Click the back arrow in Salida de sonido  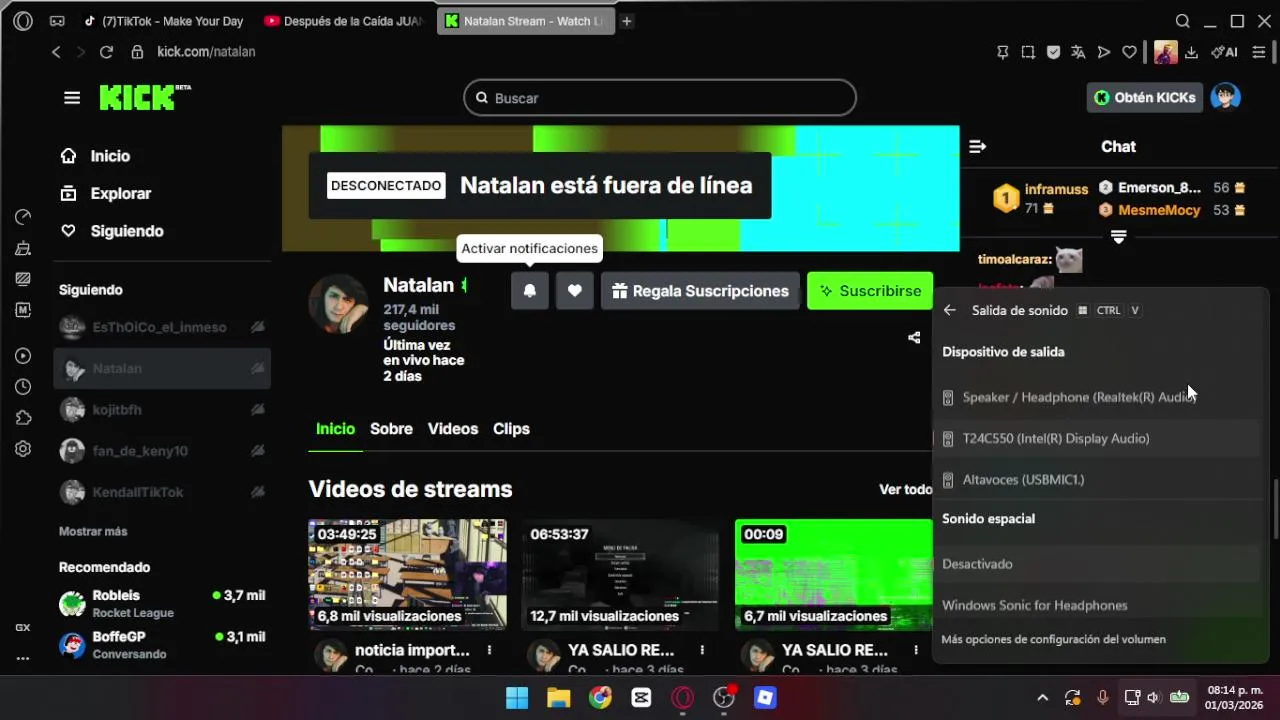click(x=950, y=311)
